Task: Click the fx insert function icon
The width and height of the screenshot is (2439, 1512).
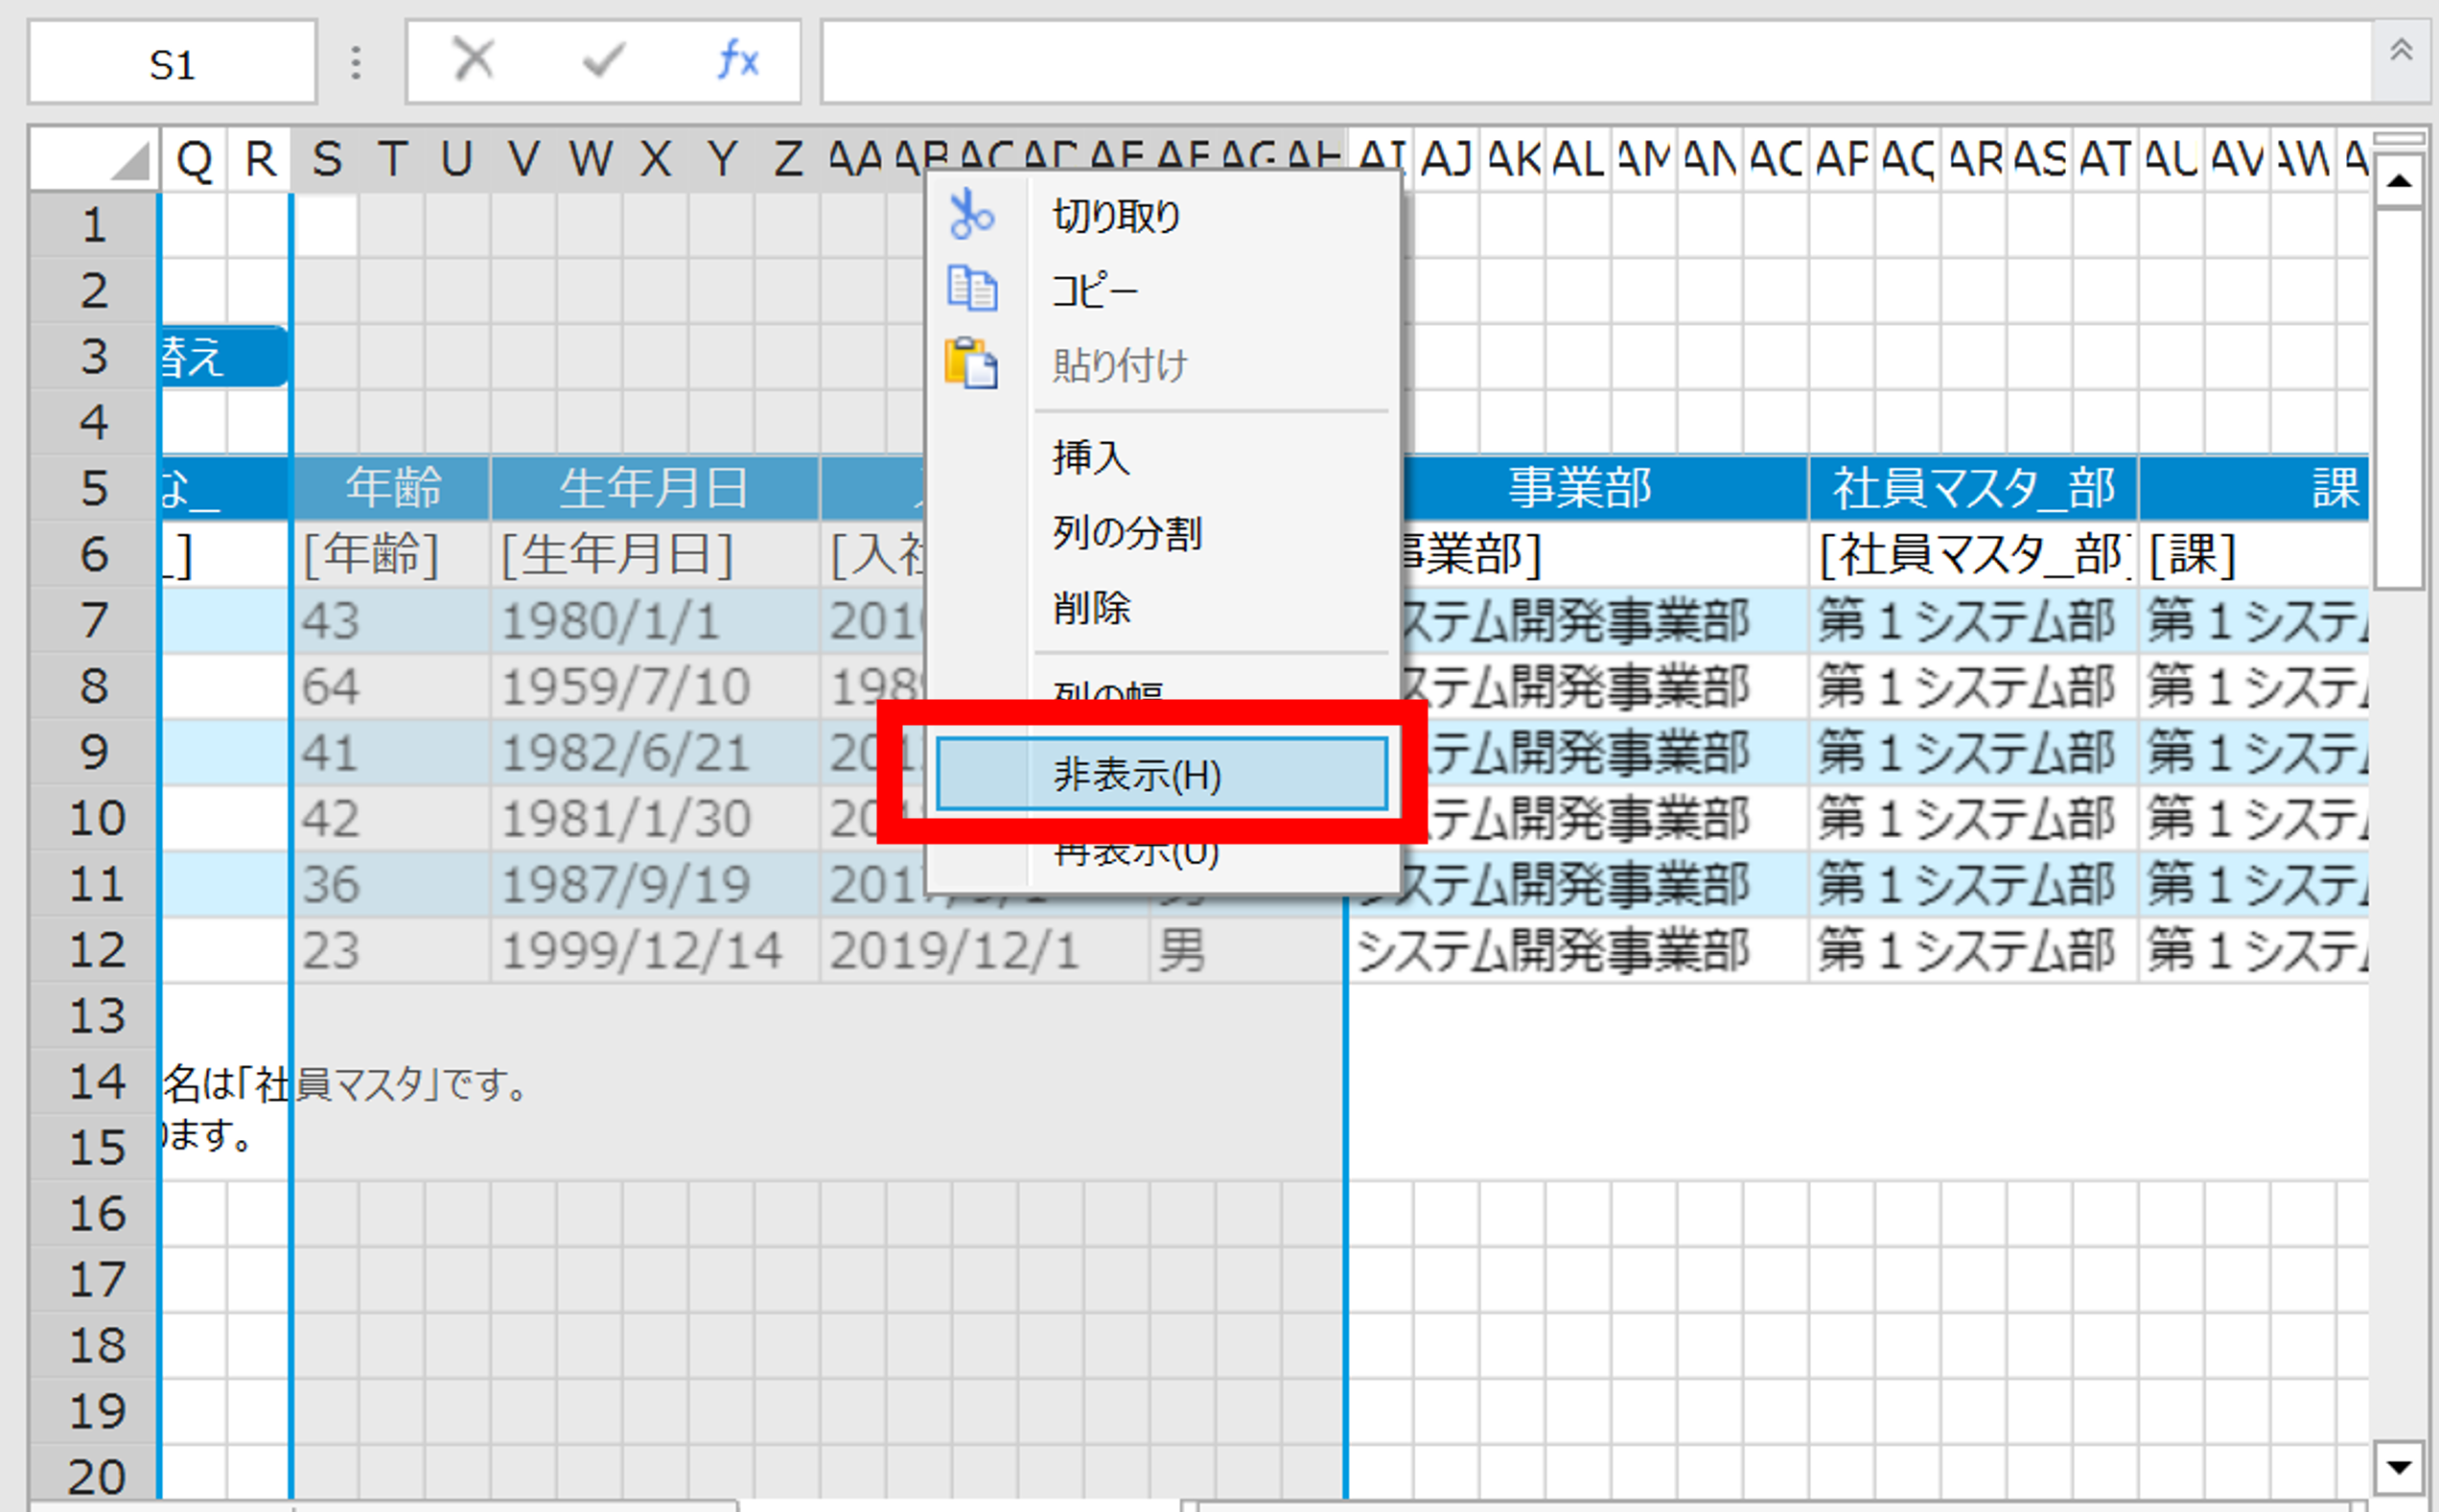Action: (x=738, y=61)
